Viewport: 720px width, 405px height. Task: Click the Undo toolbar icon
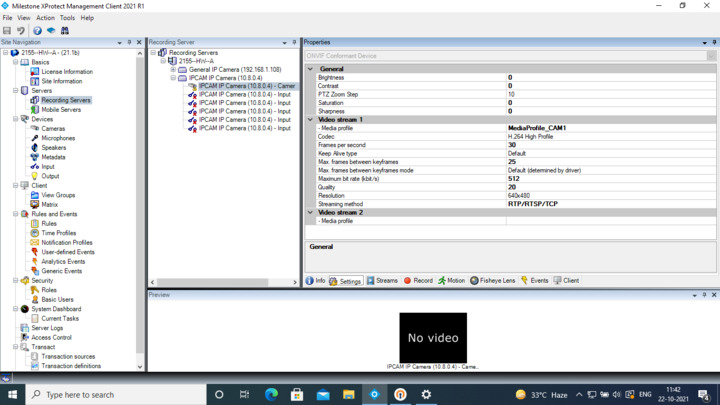click(21, 30)
